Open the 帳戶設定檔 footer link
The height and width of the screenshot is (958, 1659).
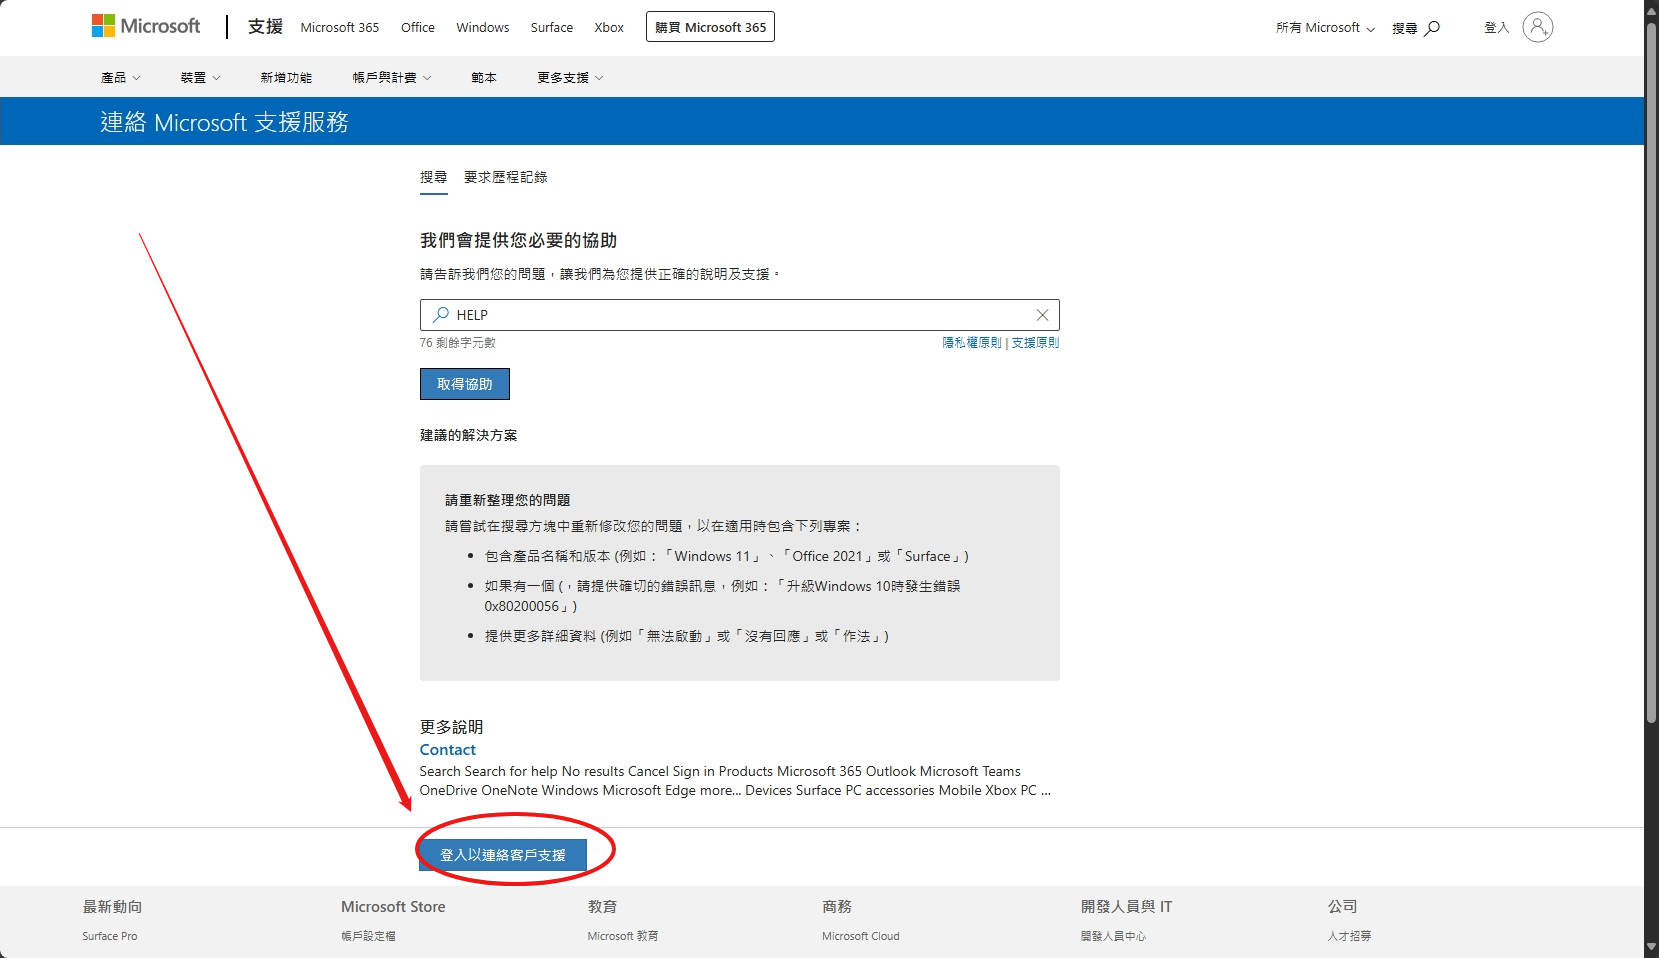click(368, 936)
